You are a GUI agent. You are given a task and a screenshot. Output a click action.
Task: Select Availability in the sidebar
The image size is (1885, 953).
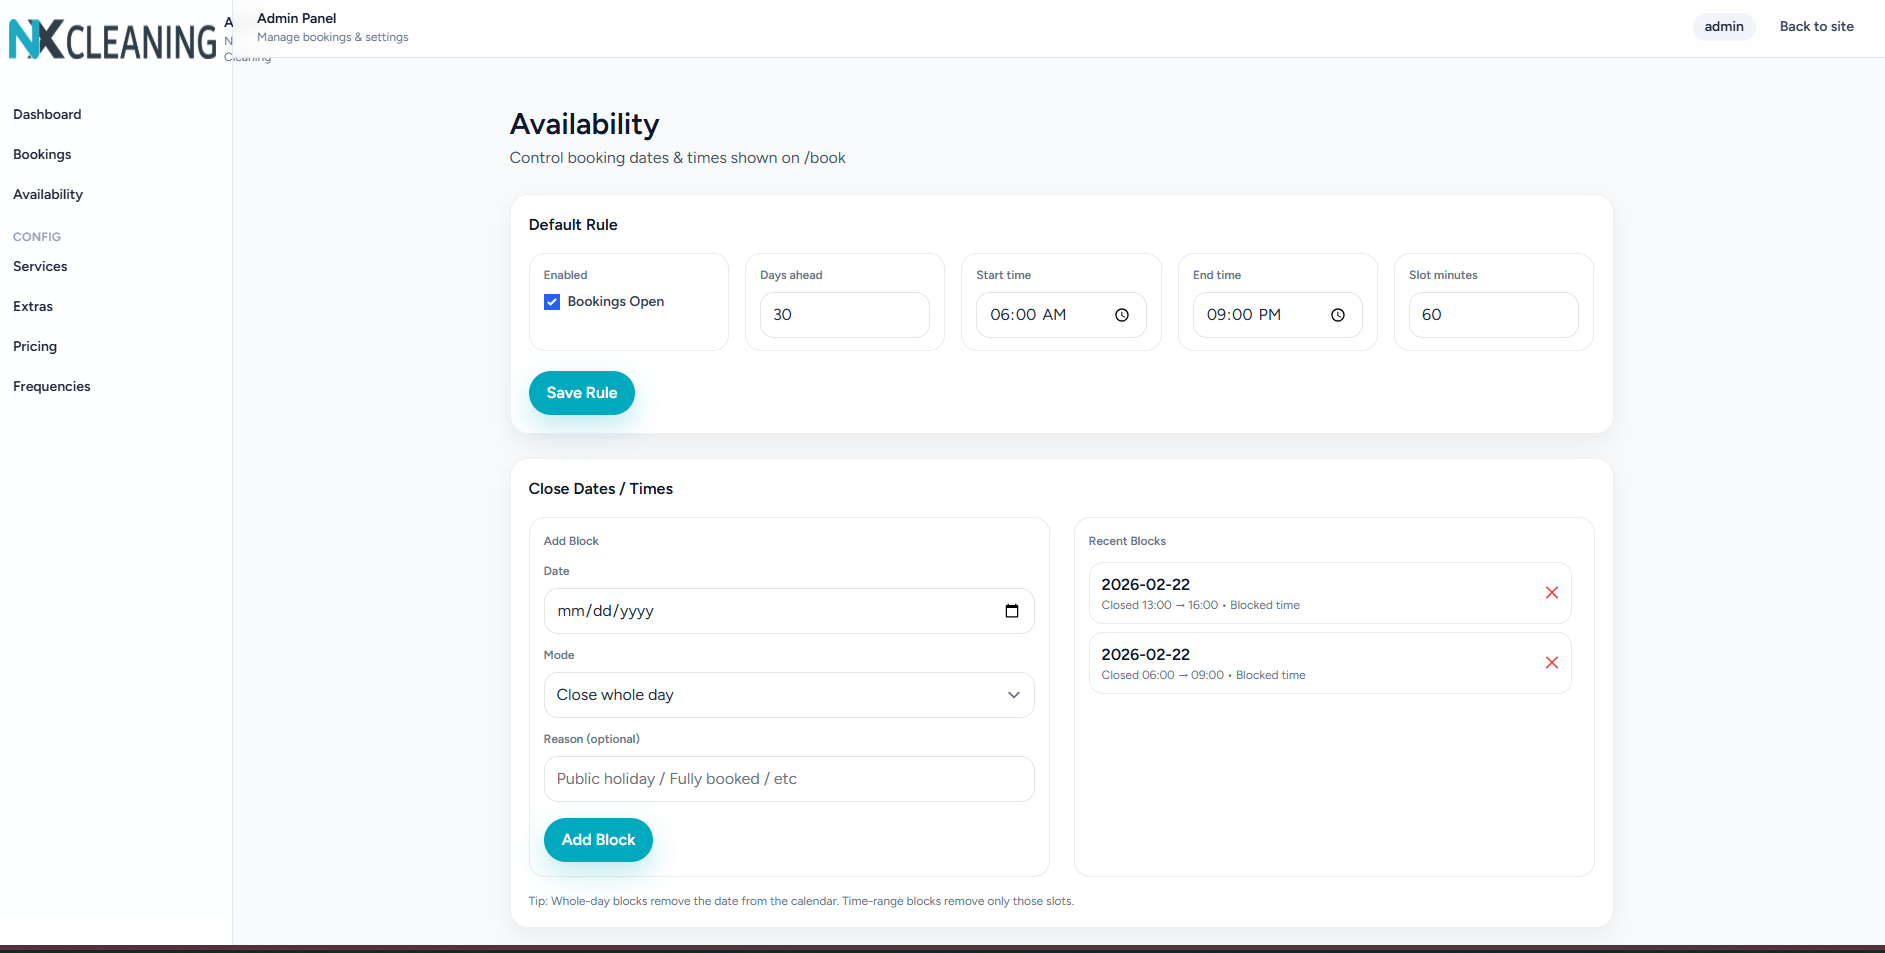[48, 194]
